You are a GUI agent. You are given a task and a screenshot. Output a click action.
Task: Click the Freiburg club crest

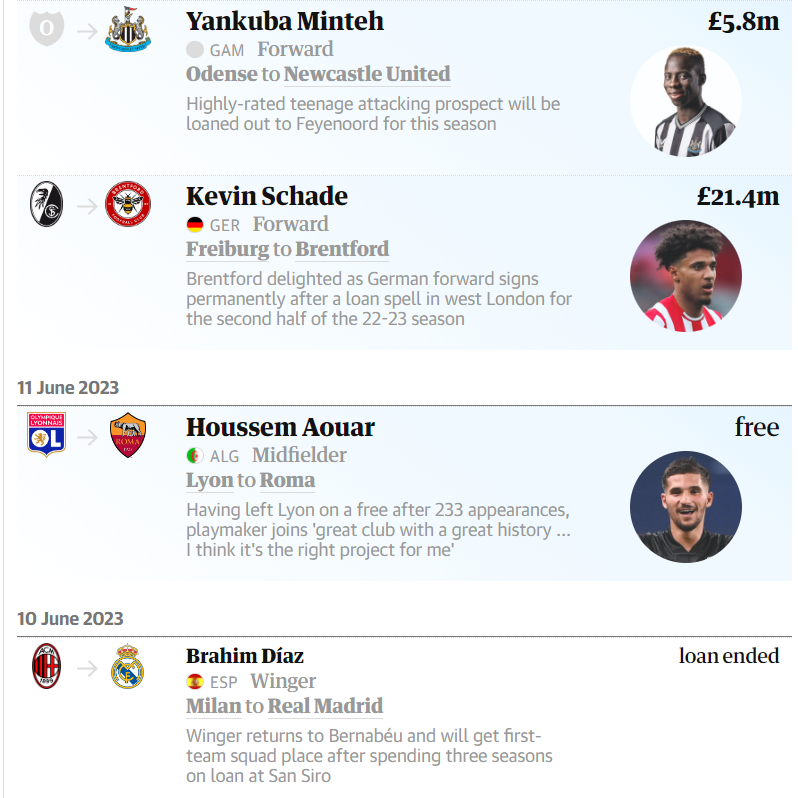click(x=46, y=204)
